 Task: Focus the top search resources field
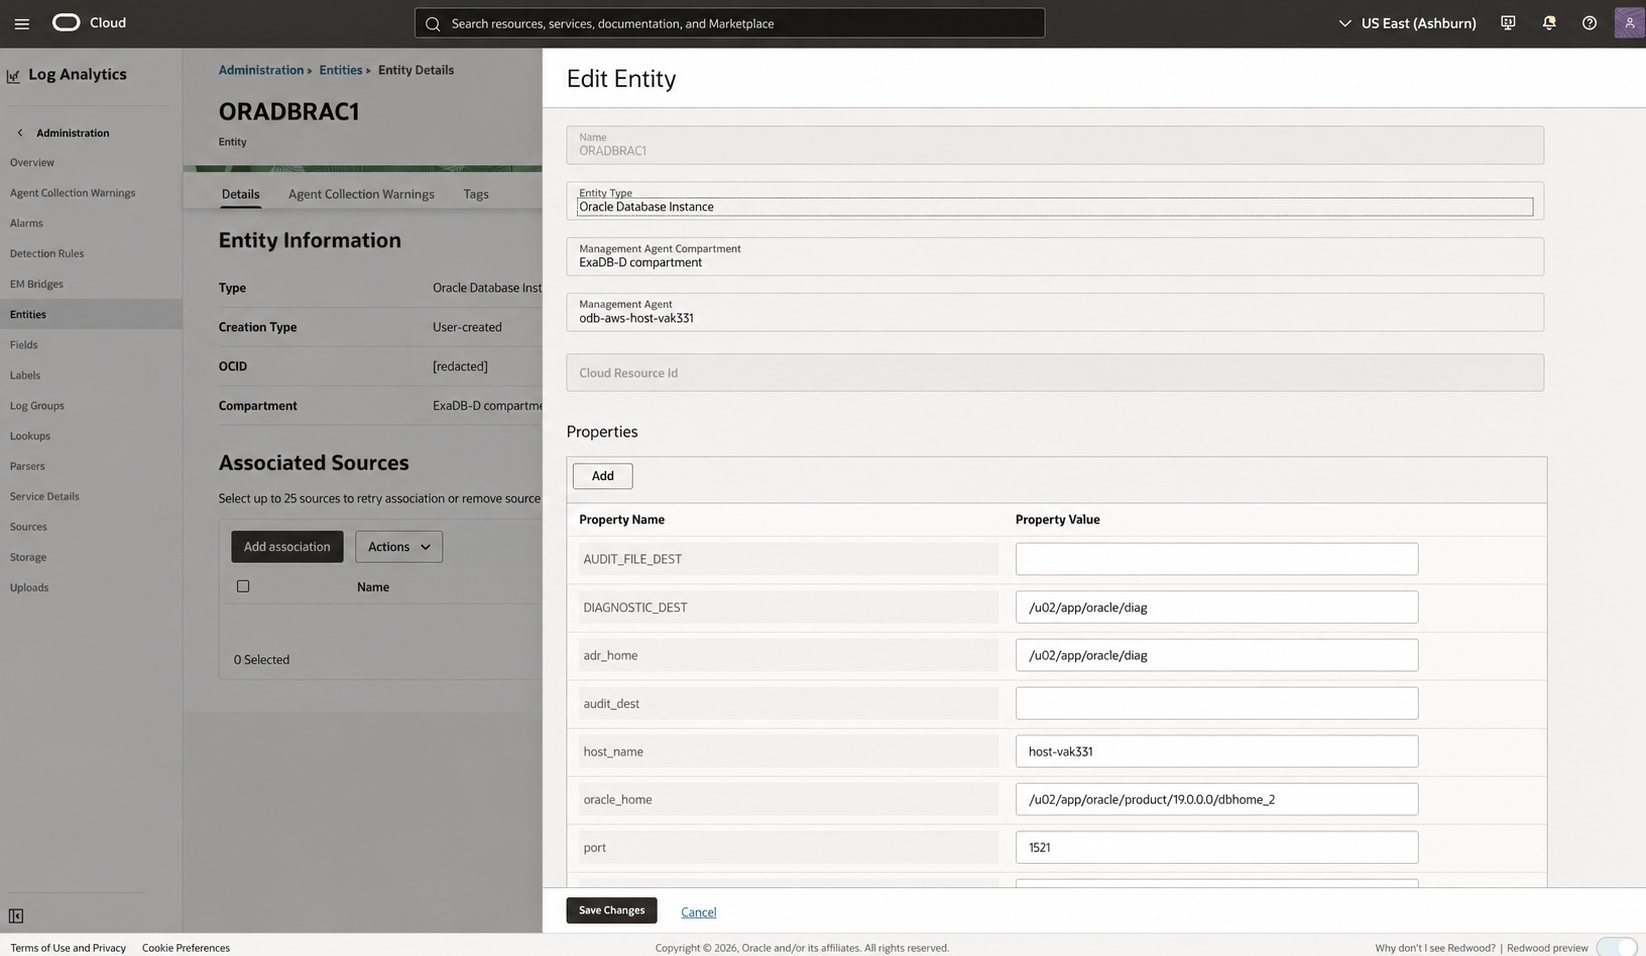730,23
